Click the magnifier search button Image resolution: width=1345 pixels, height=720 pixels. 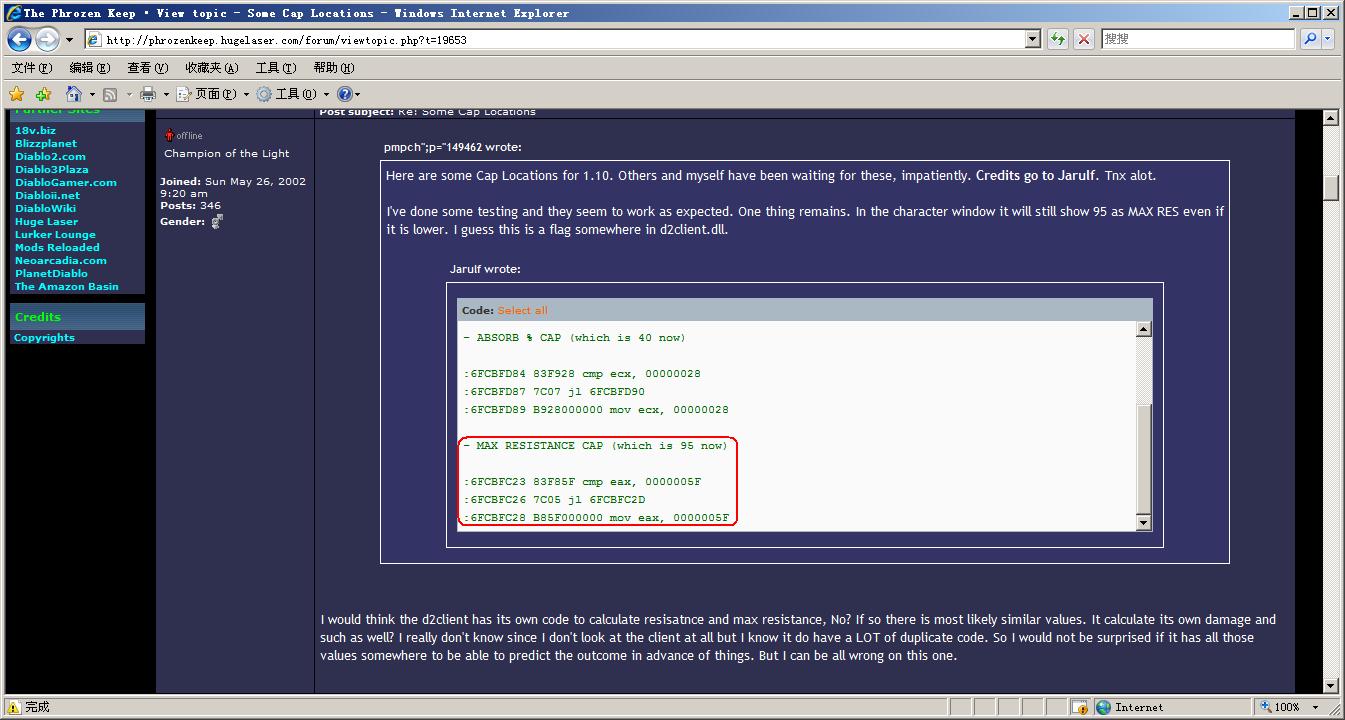tap(1310, 39)
